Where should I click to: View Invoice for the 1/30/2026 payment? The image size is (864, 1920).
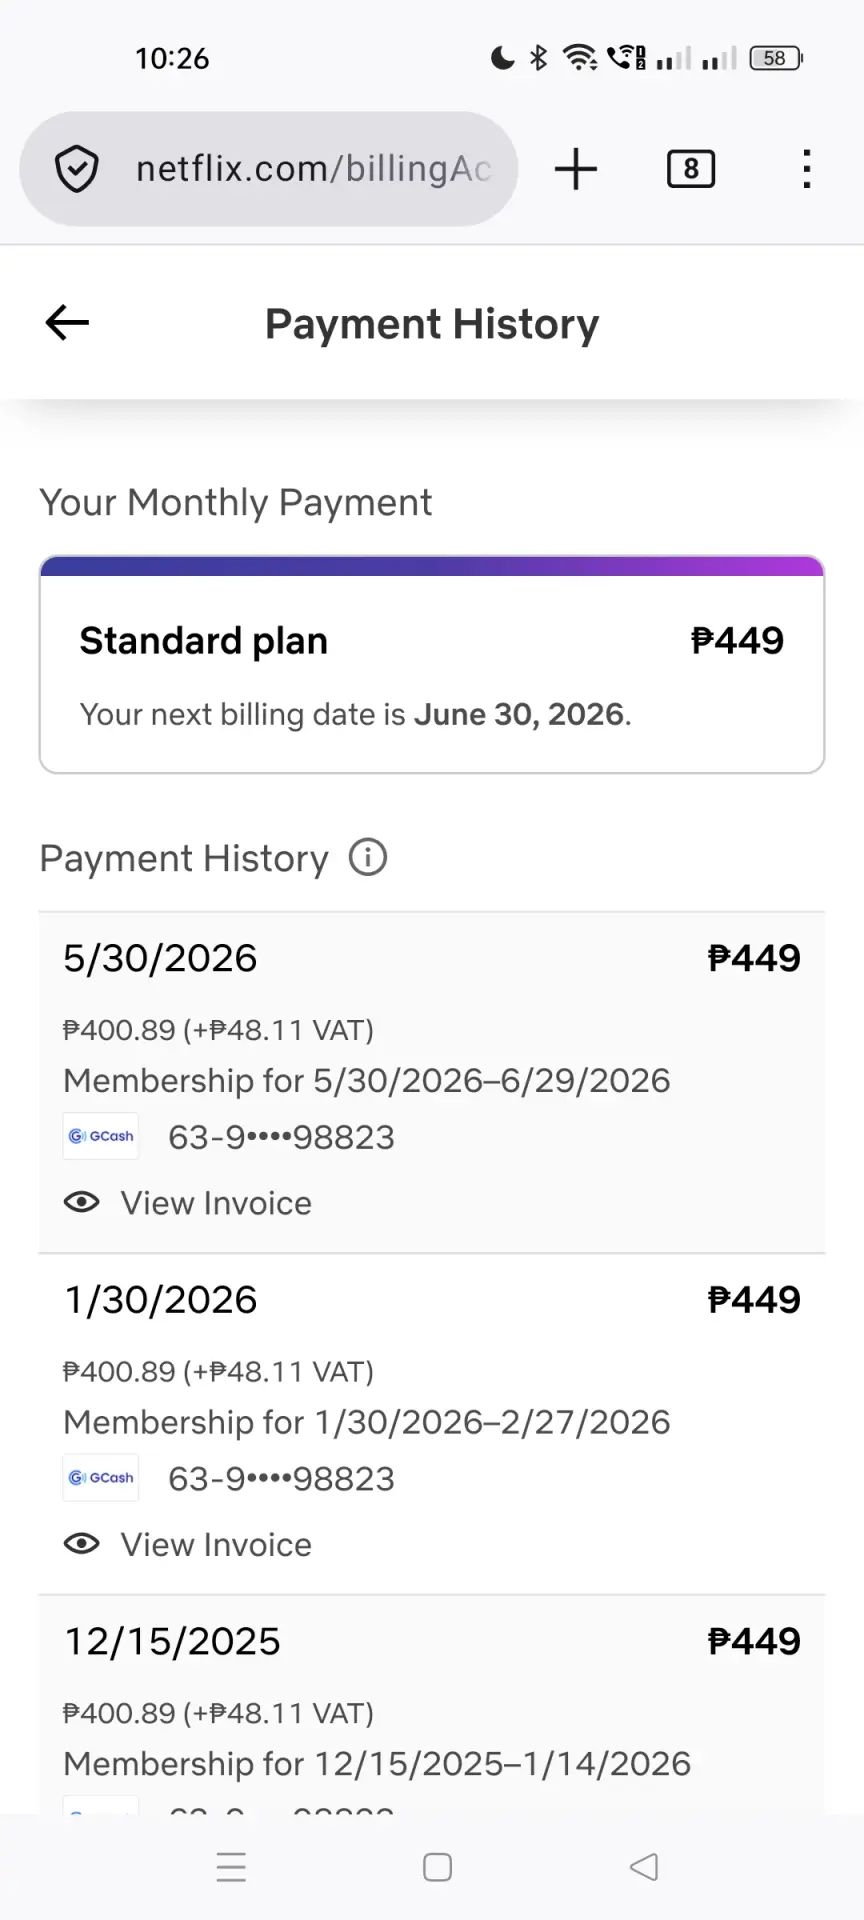tap(216, 1545)
